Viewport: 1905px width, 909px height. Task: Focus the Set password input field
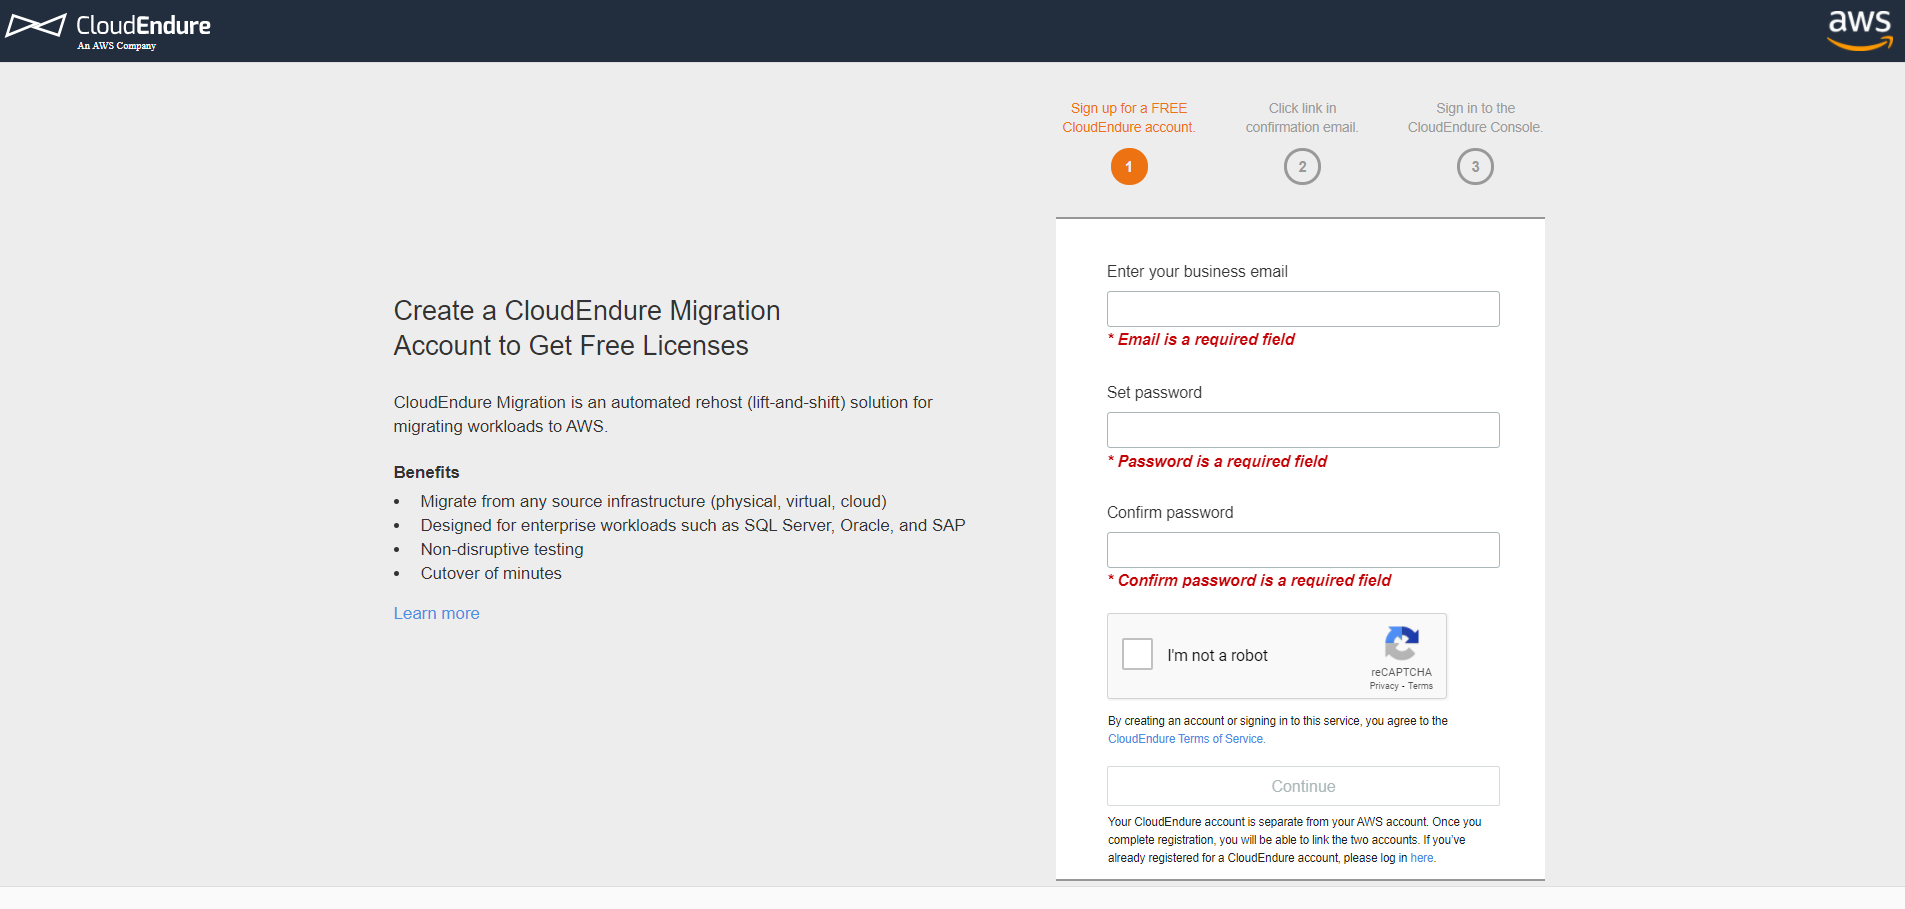click(x=1303, y=430)
